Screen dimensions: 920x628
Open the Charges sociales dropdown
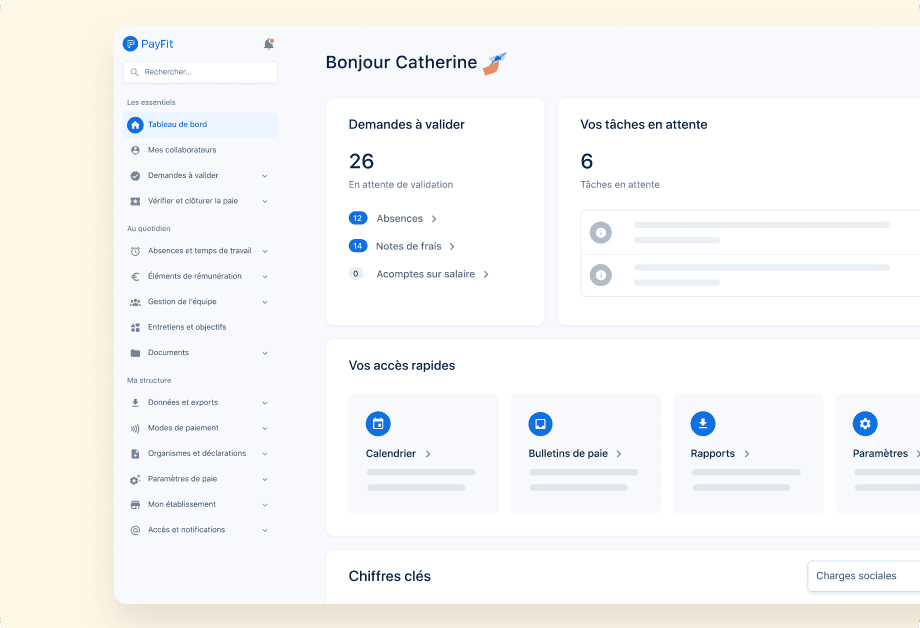[x=864, y=576]
